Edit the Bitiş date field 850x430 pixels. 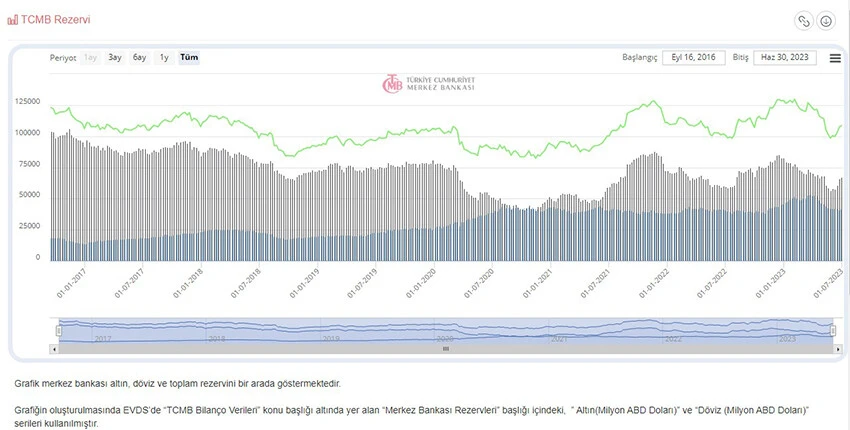tap(785, 58)
